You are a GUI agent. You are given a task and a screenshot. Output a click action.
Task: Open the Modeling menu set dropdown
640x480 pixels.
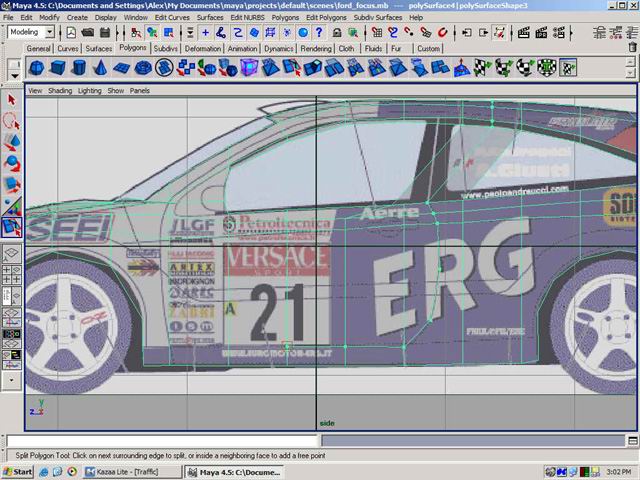tap(31, 32)
